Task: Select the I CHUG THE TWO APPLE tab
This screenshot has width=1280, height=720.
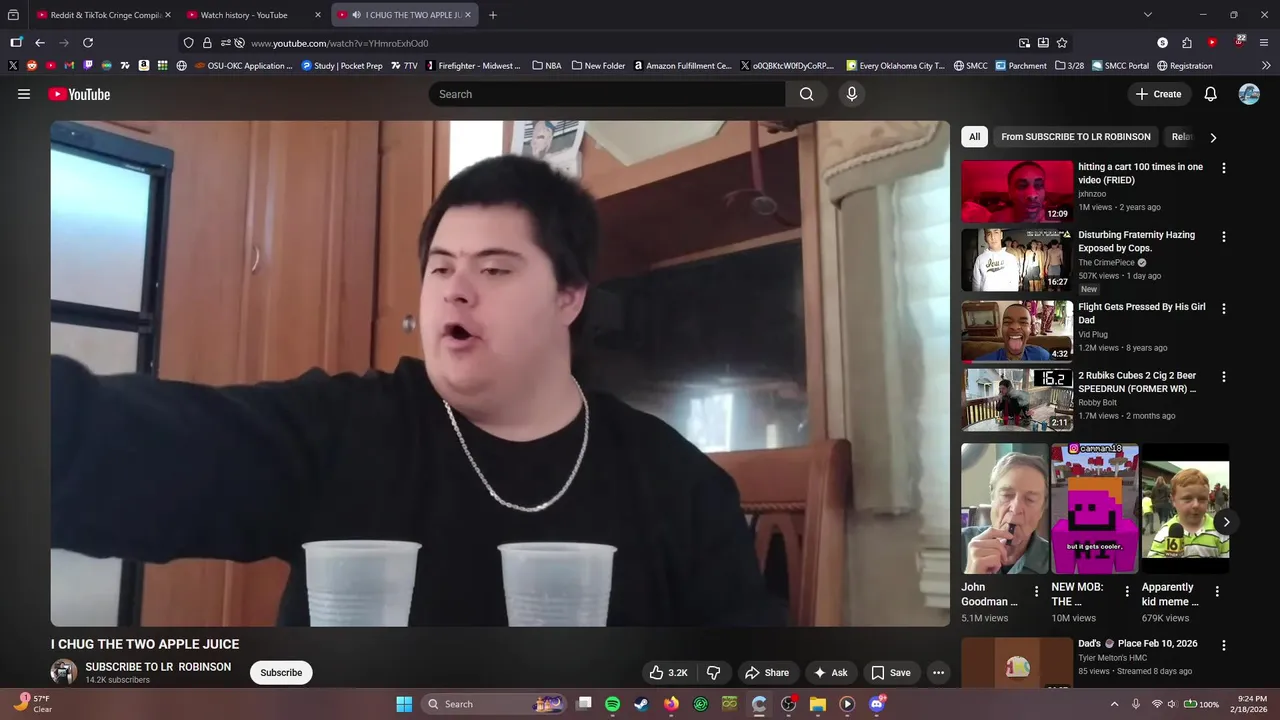Action: [404, 15]
